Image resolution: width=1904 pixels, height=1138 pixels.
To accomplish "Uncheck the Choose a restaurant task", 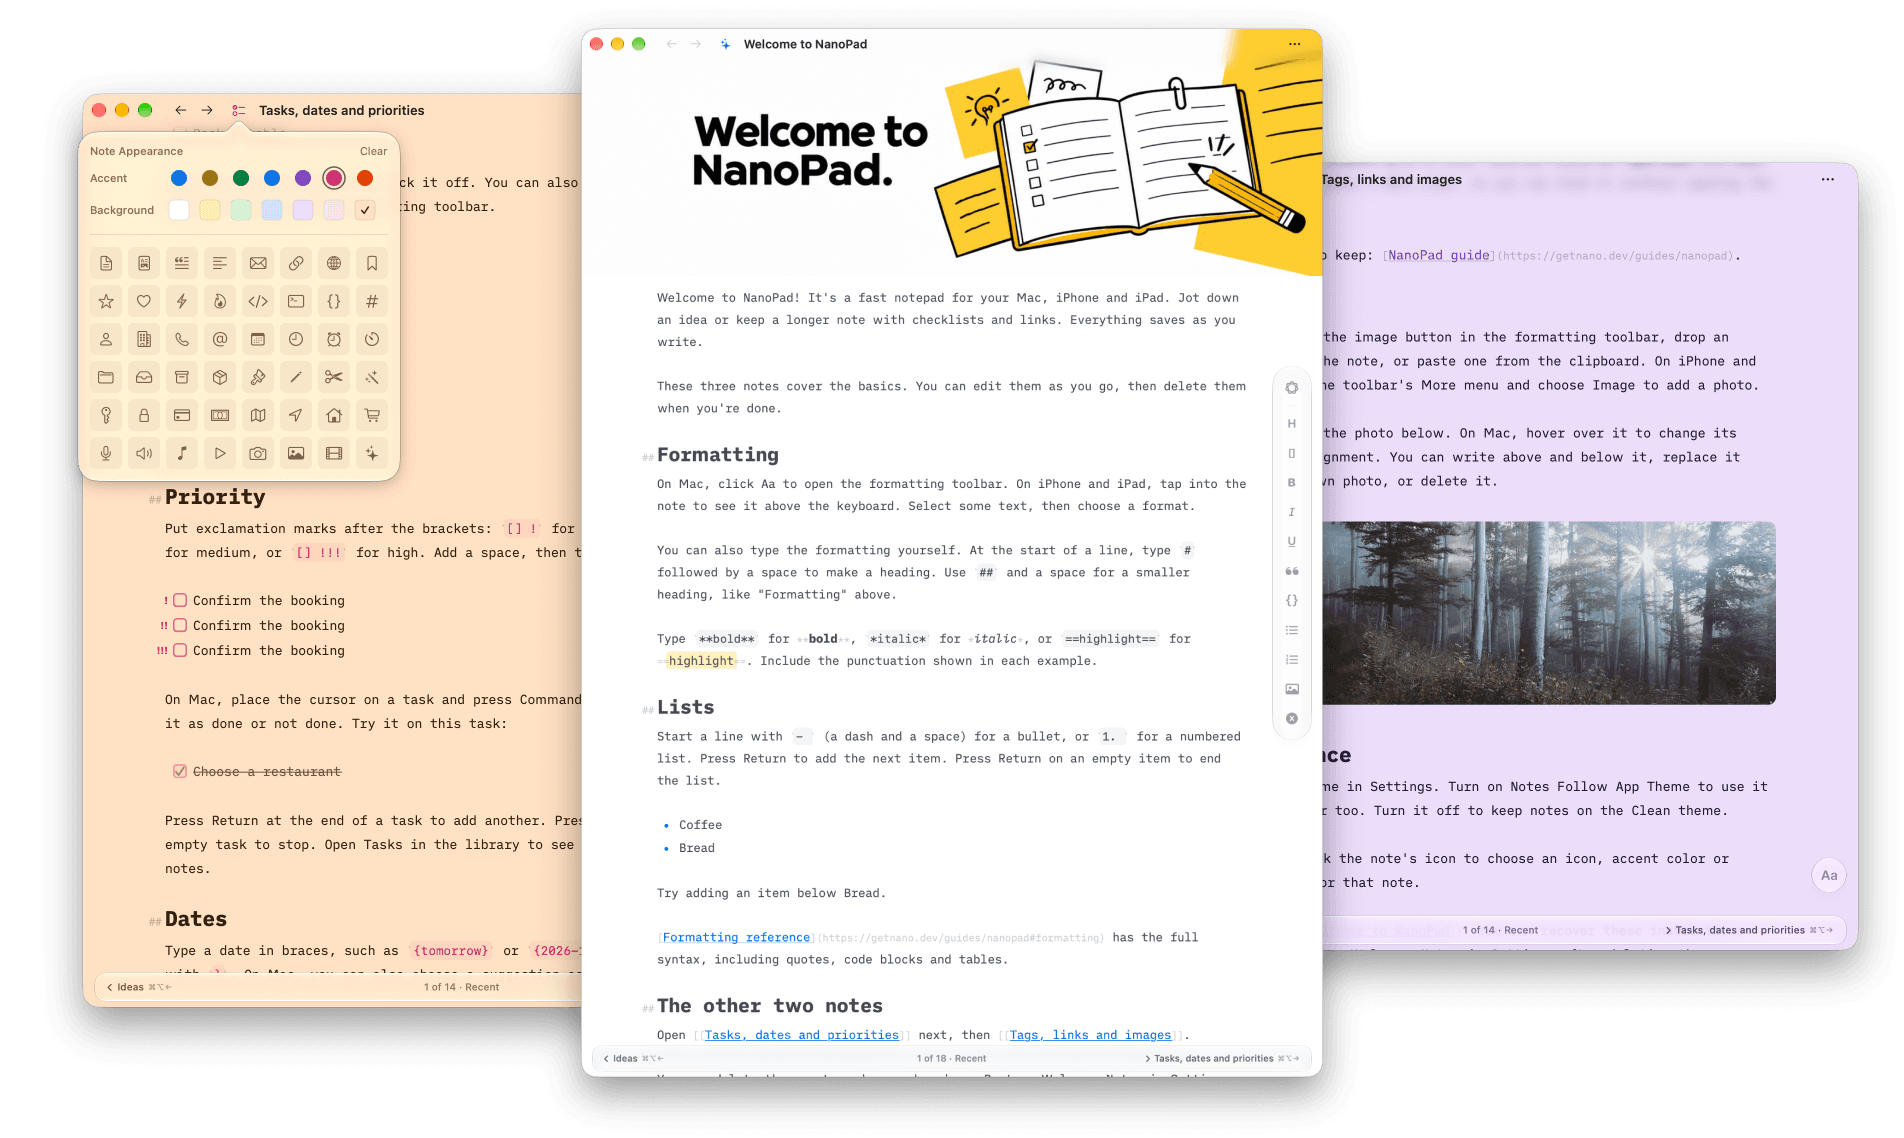I will [180, 771].
